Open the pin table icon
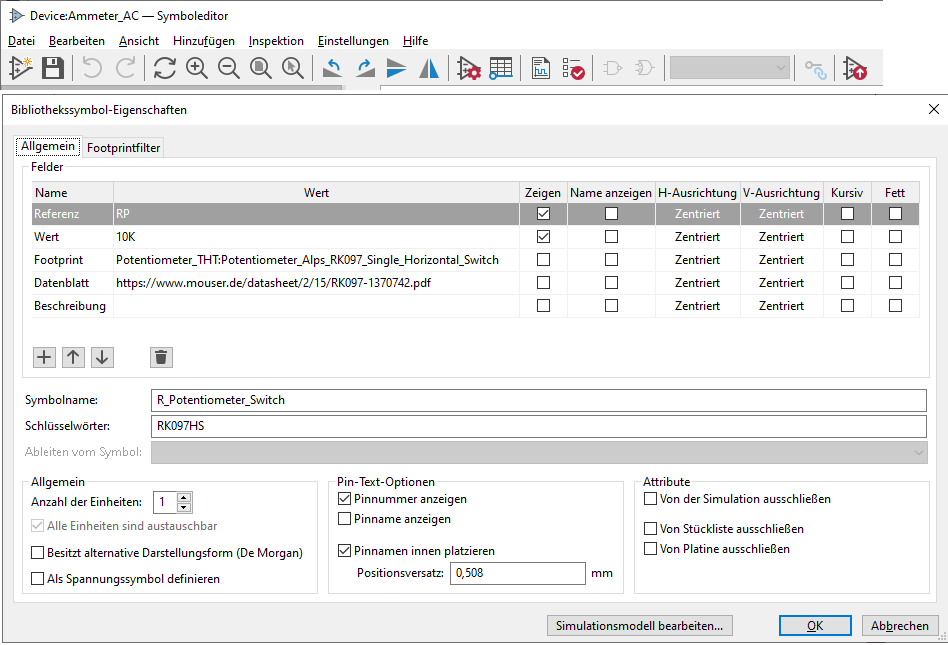Viewport: 948px width, 645px height. coord(501,68)
